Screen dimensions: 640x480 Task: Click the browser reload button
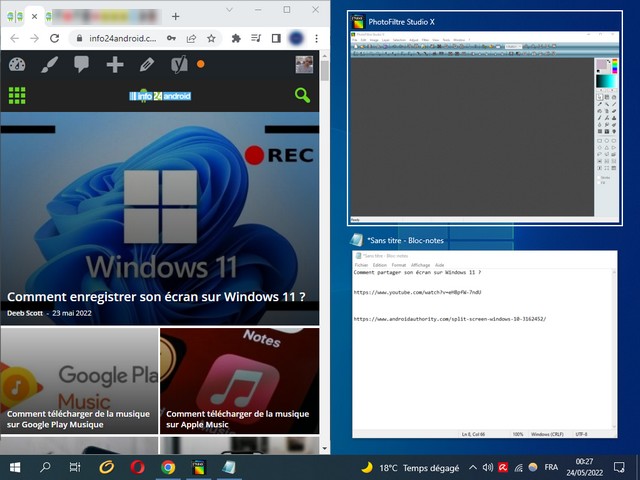tap(56, 38)
